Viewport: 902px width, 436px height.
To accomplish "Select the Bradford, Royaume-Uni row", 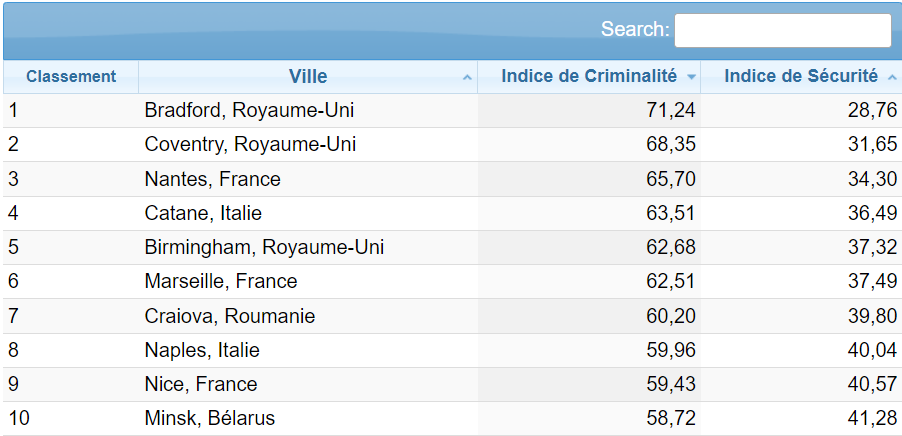I will [249, 110].
